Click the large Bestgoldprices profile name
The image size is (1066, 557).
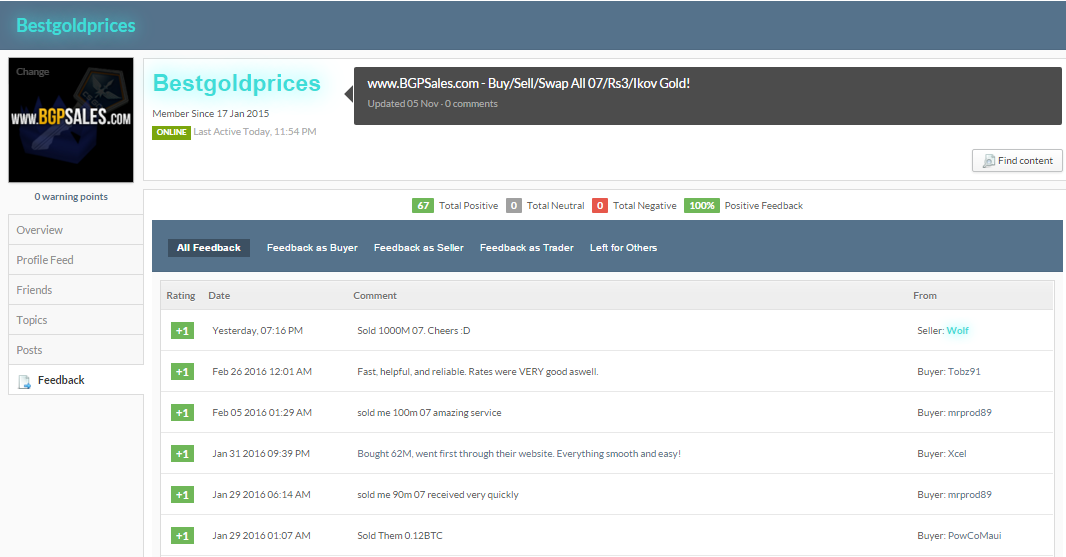tap(237, 83)
